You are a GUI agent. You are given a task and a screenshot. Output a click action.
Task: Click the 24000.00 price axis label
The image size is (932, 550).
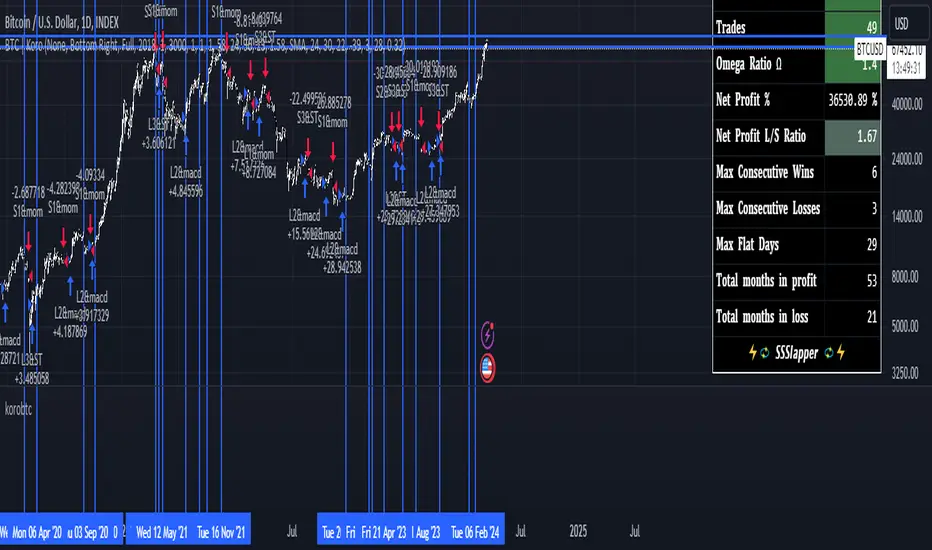(907, 159)
